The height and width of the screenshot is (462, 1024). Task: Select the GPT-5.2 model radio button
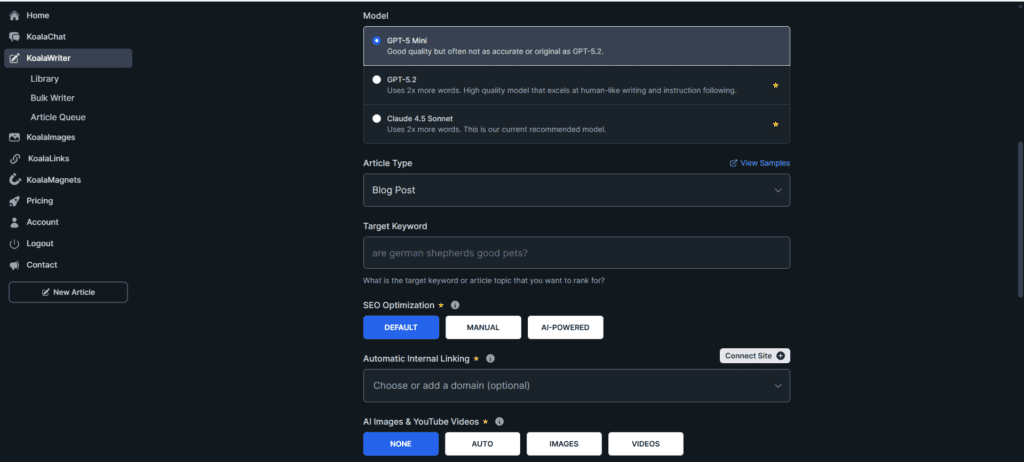[377, 80]
